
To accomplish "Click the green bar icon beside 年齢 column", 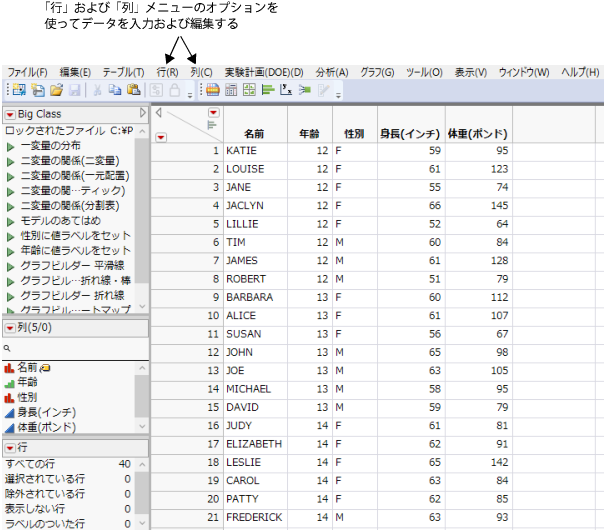I will [x=9, y=382].
